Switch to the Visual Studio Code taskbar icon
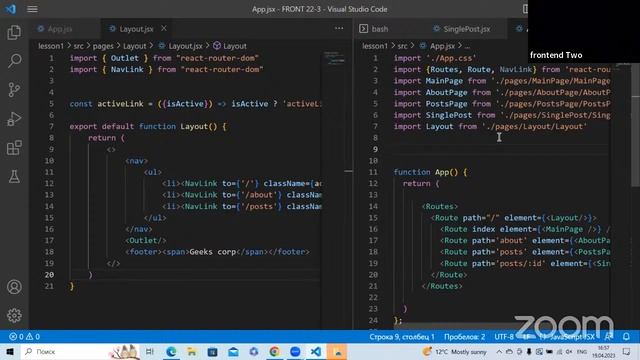640x360 pixels. click(x=316, y=351)
